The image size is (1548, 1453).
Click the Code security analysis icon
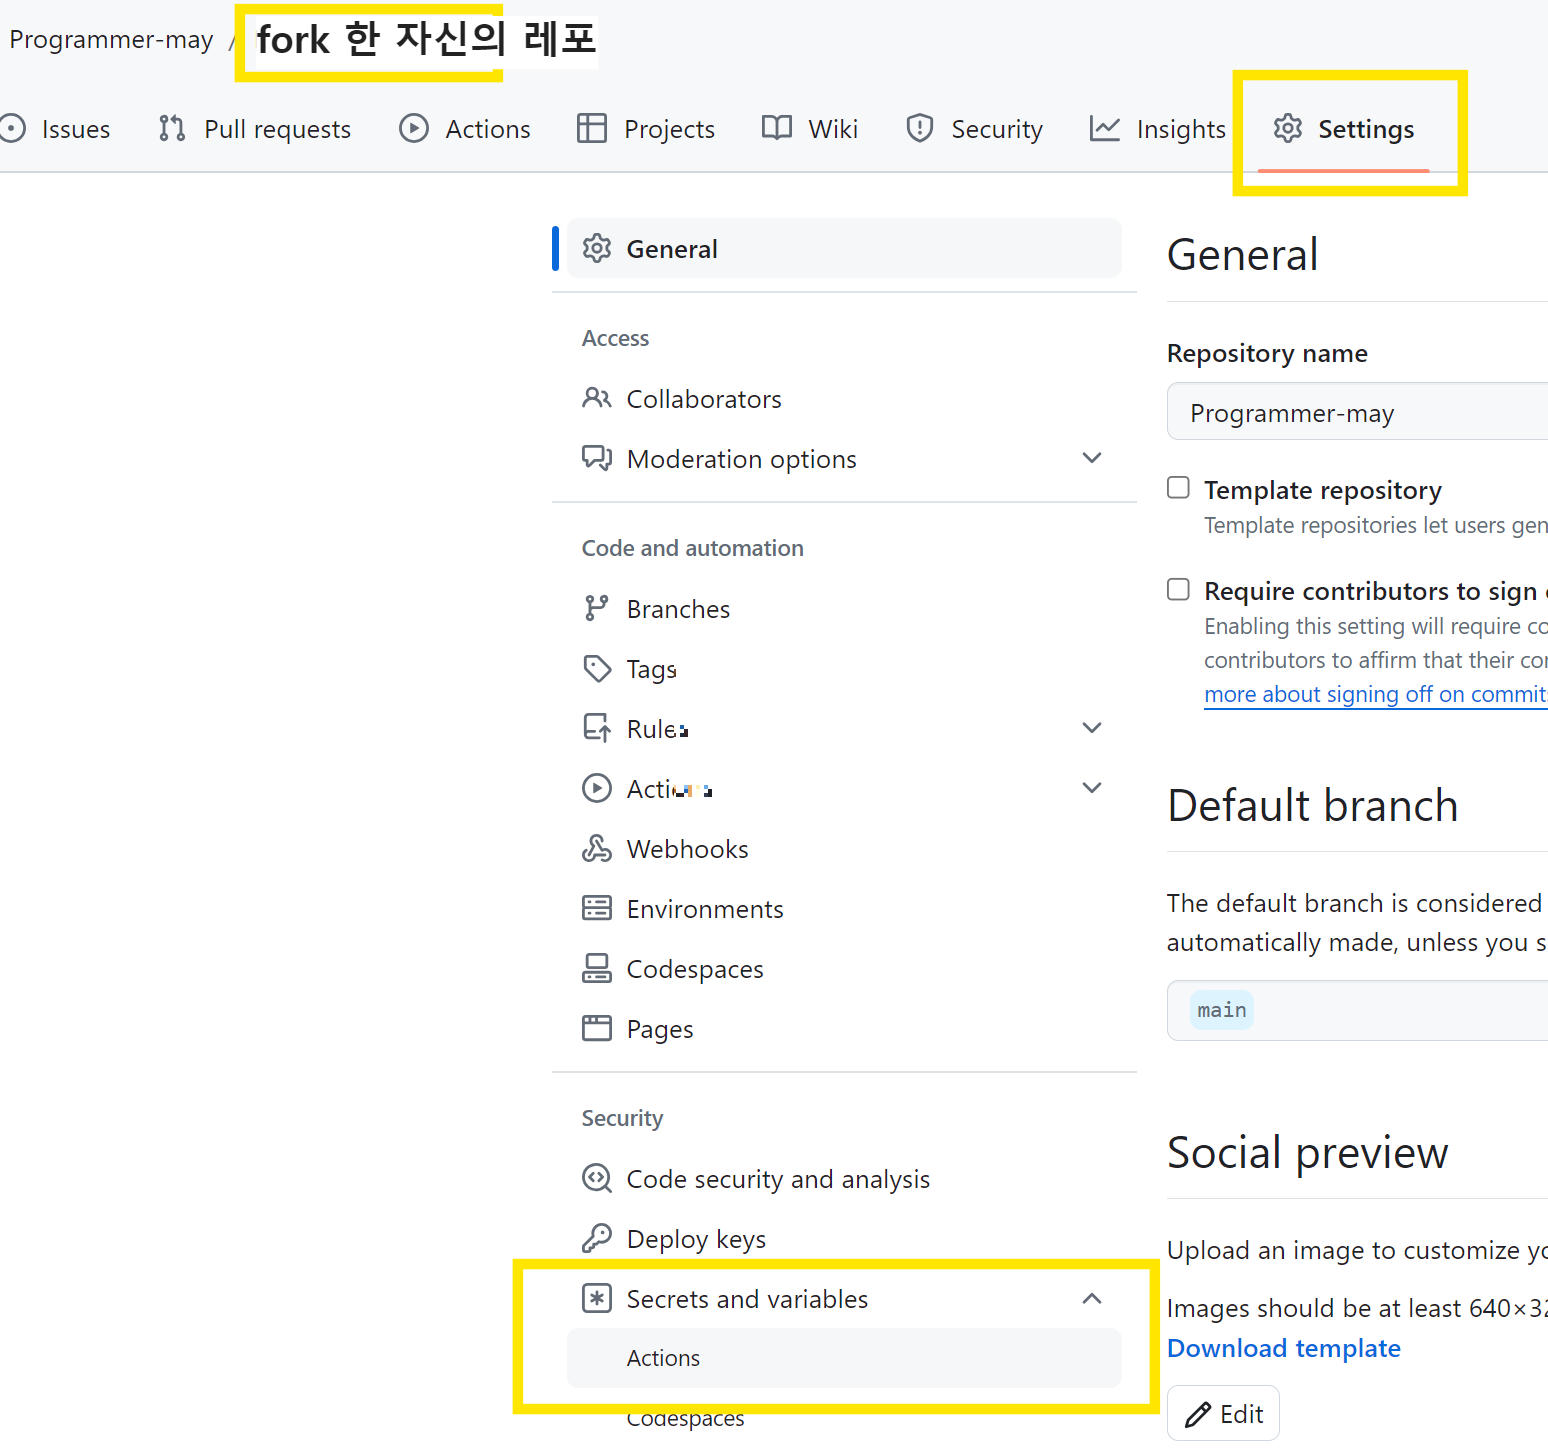pyautogui.click(x=597, y=1178)
